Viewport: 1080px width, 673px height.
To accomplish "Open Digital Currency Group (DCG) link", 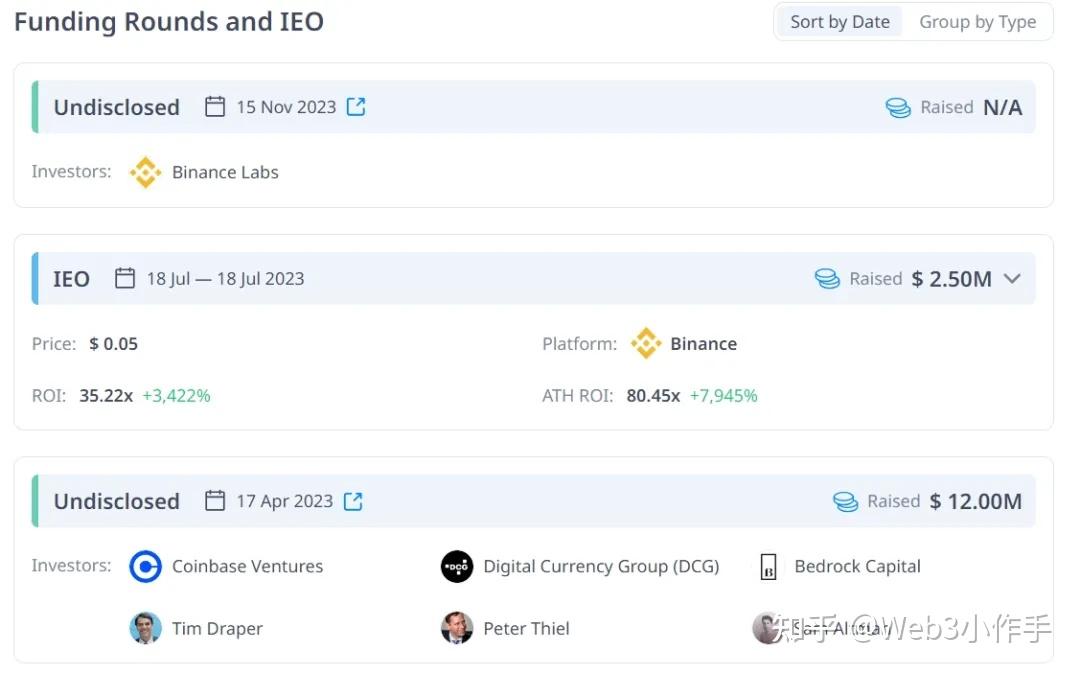I will pyautogui.click(x=601, y=567).
